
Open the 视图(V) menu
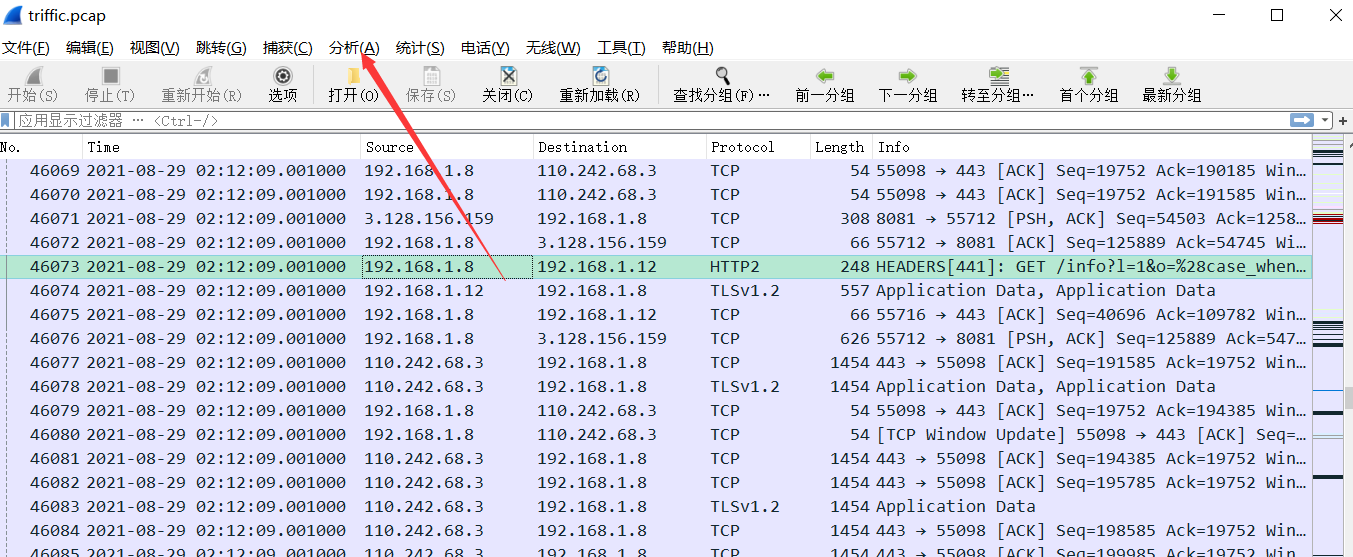[x=155, y=48]
